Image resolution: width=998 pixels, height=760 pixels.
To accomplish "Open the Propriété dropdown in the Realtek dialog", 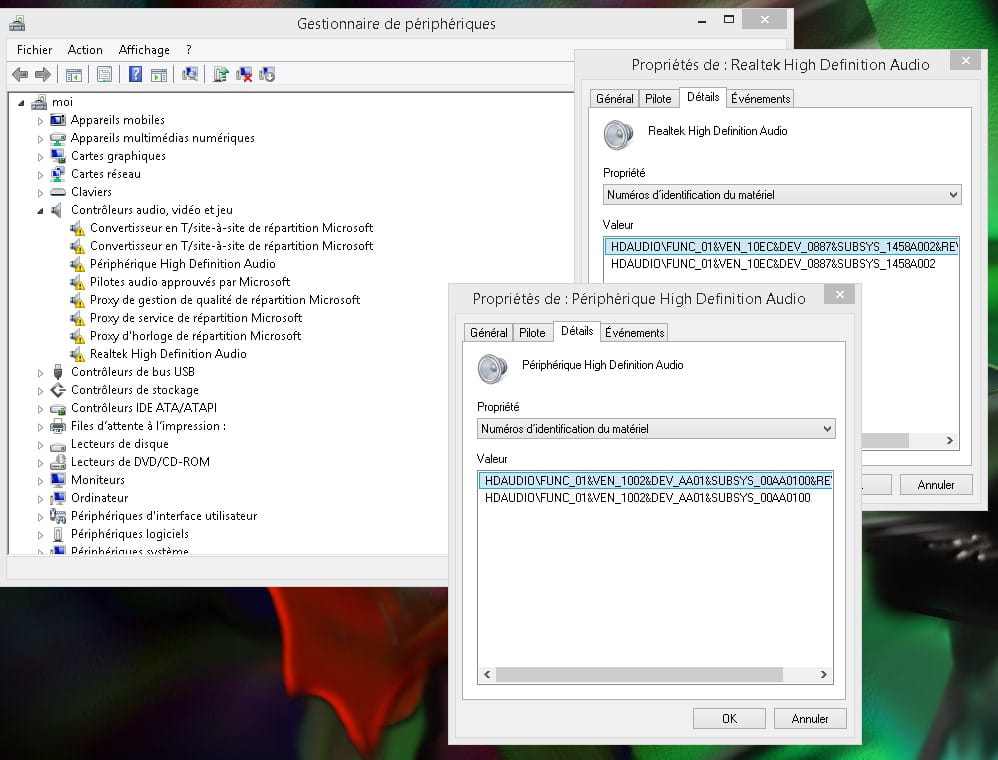I will point(781,195).
